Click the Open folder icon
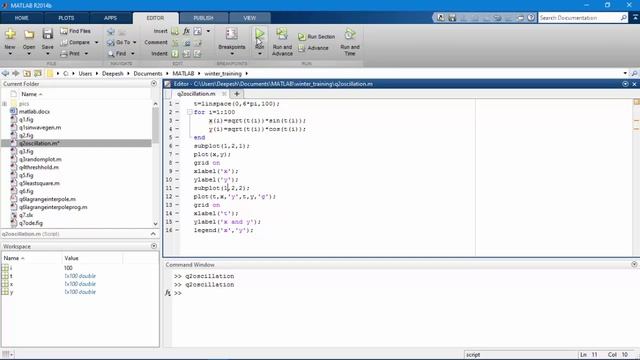The height and width of the screenshot is (360, 640). pyautogui.click(x=29, y=34)
